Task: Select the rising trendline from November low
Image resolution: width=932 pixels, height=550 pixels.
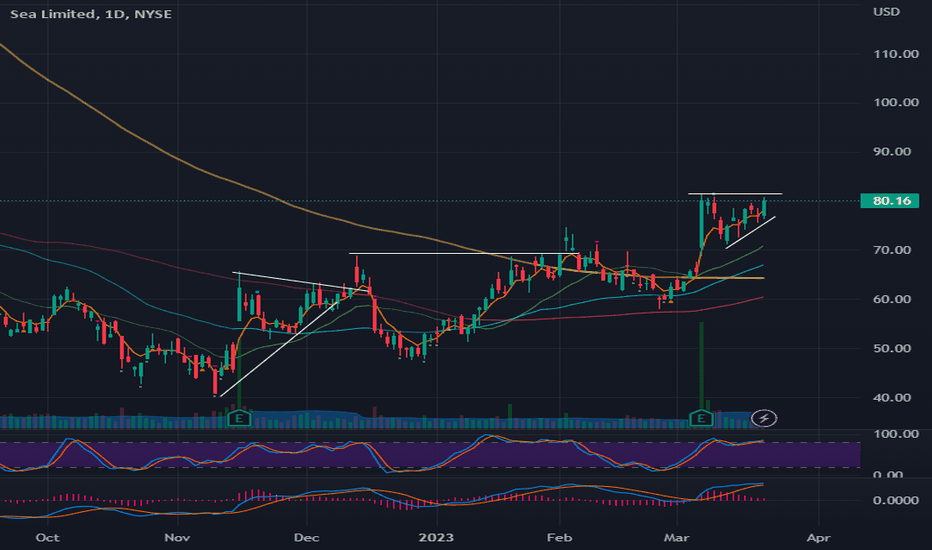Action: 279,348
